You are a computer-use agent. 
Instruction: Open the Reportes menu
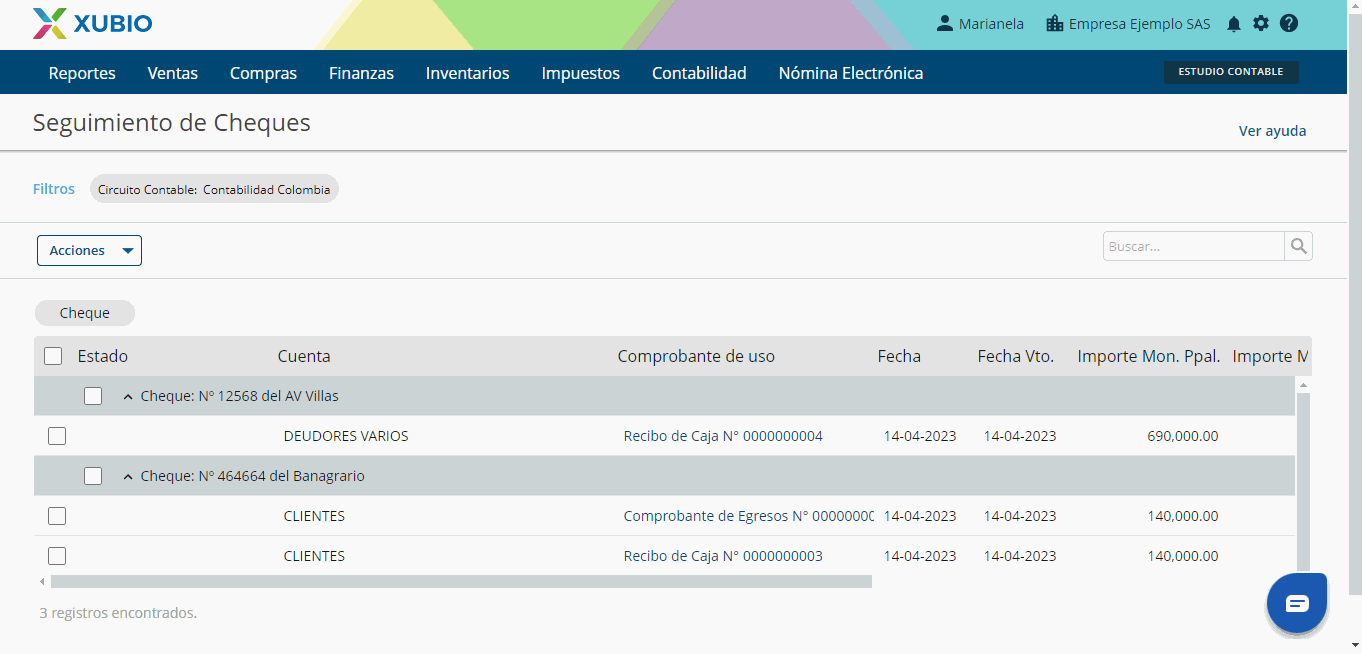(x=82, y=73)
